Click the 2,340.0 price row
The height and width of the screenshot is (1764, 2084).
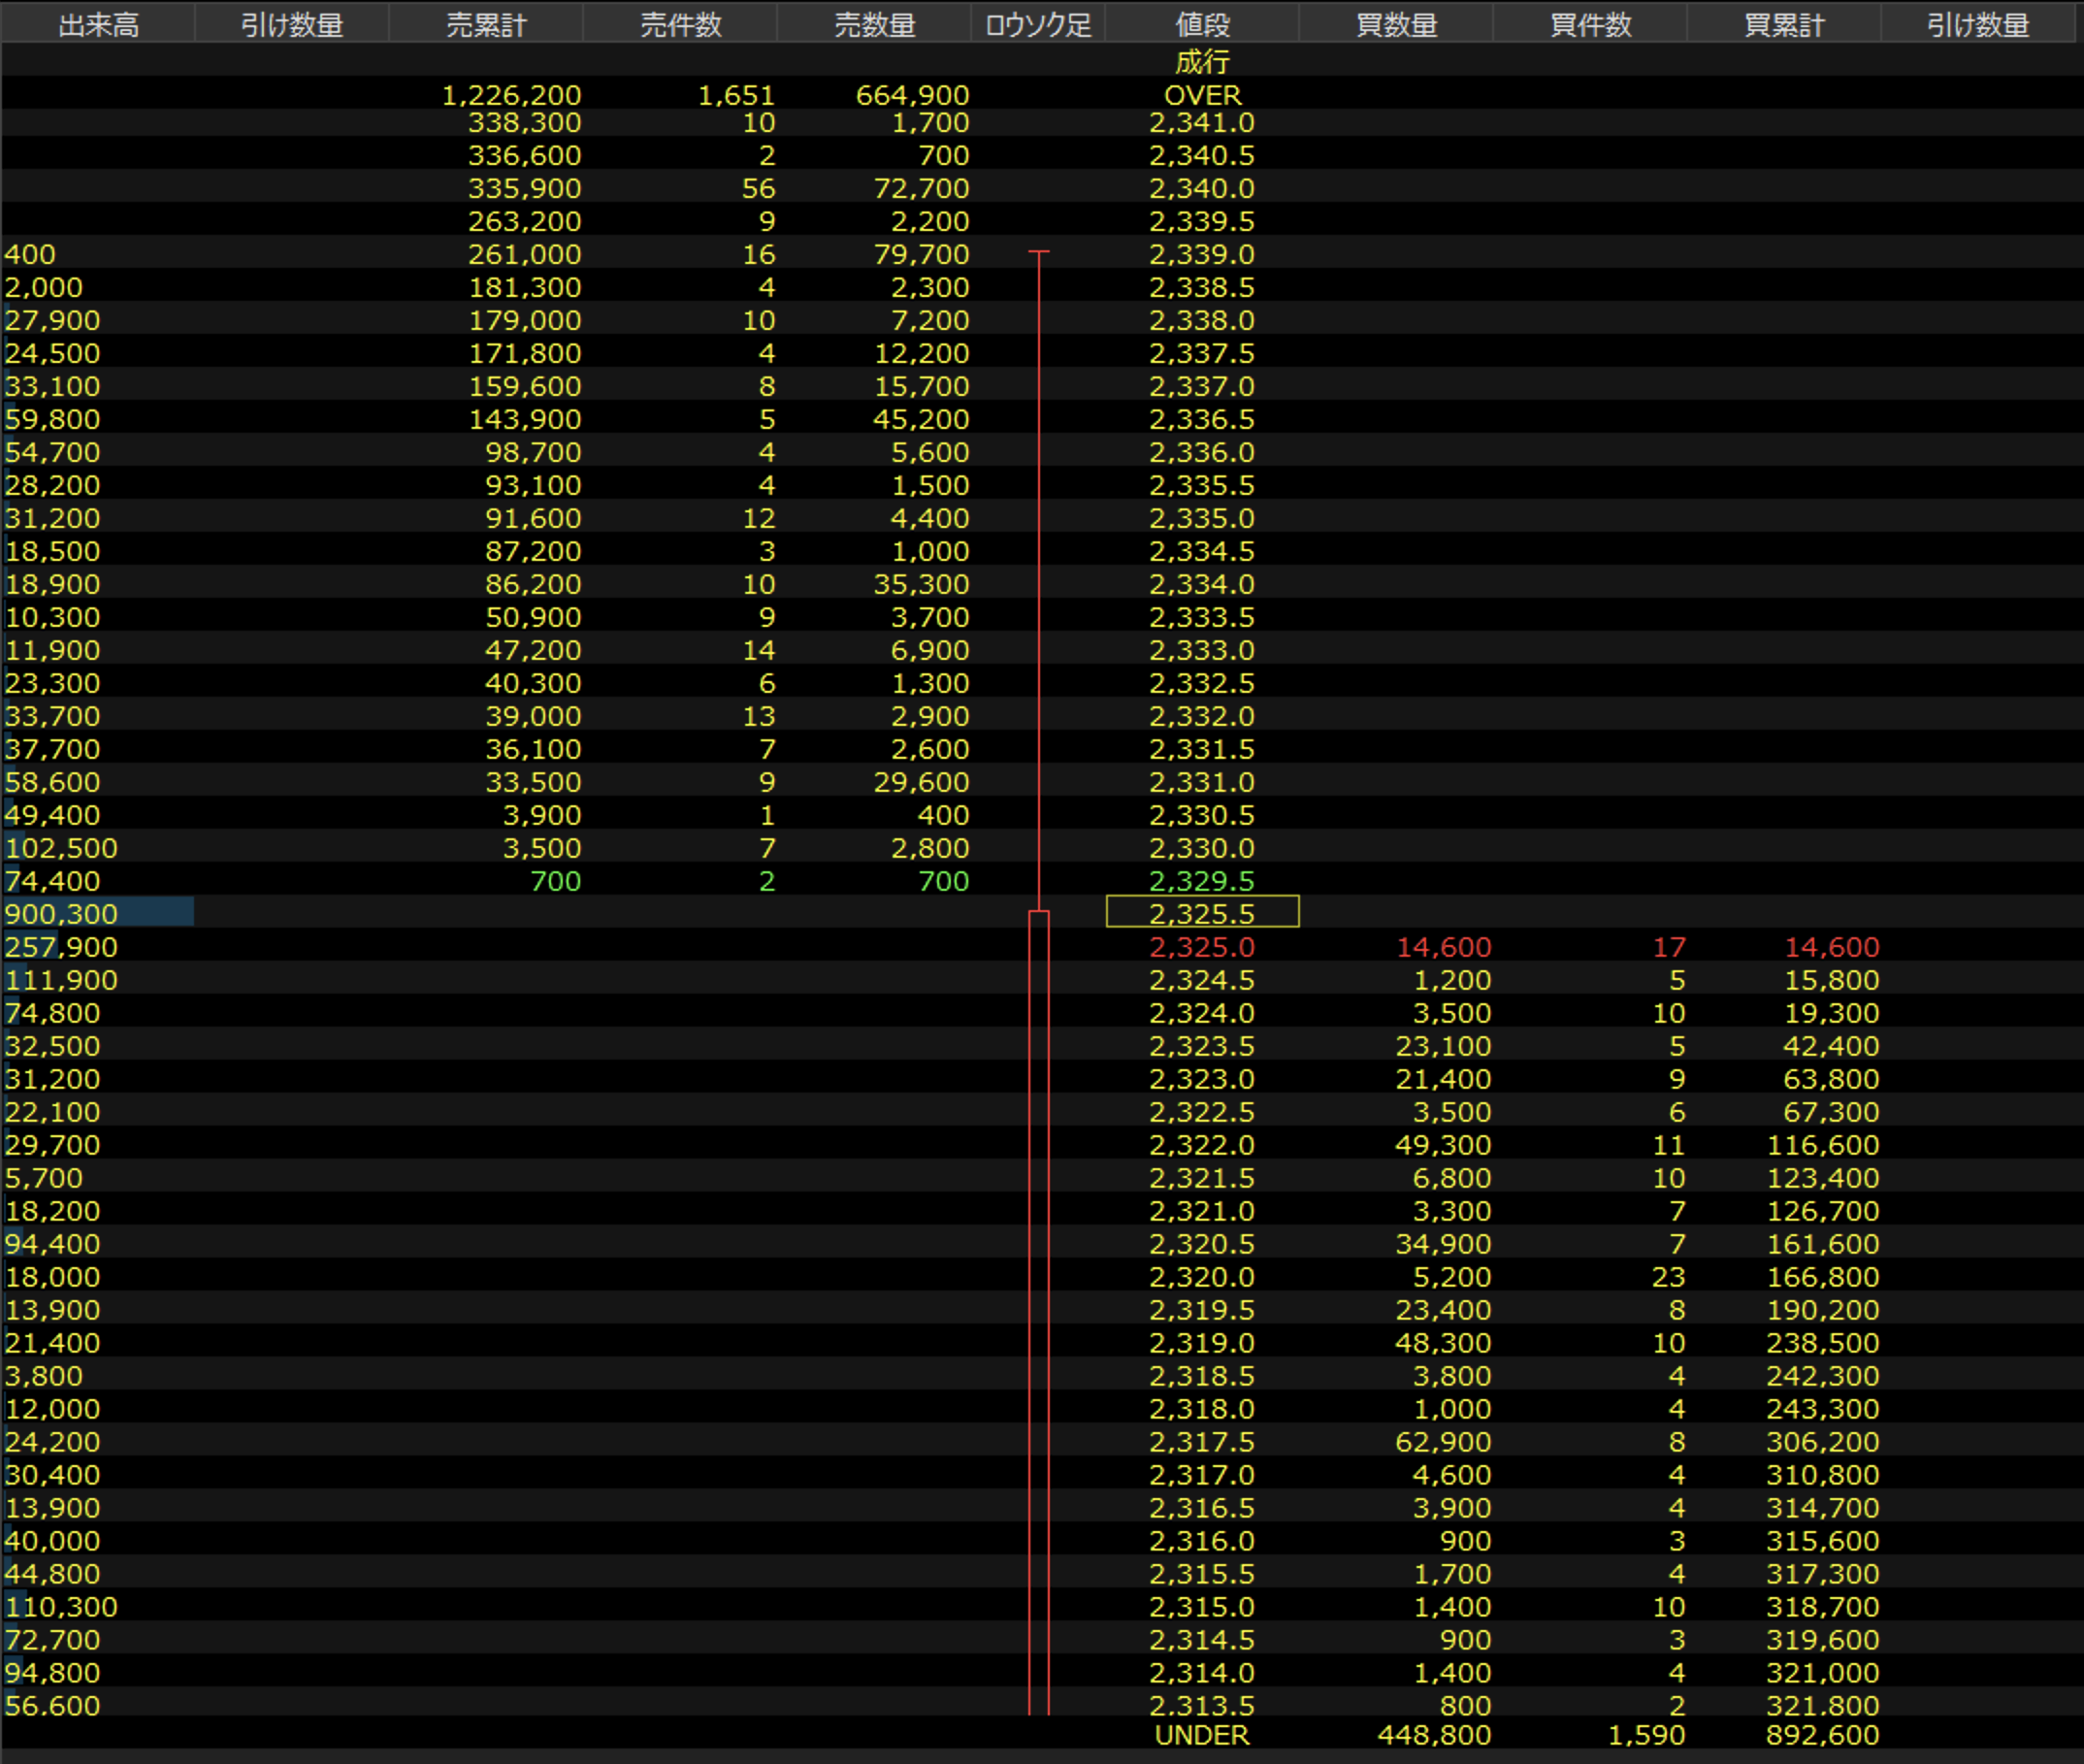coord(1202,188)
